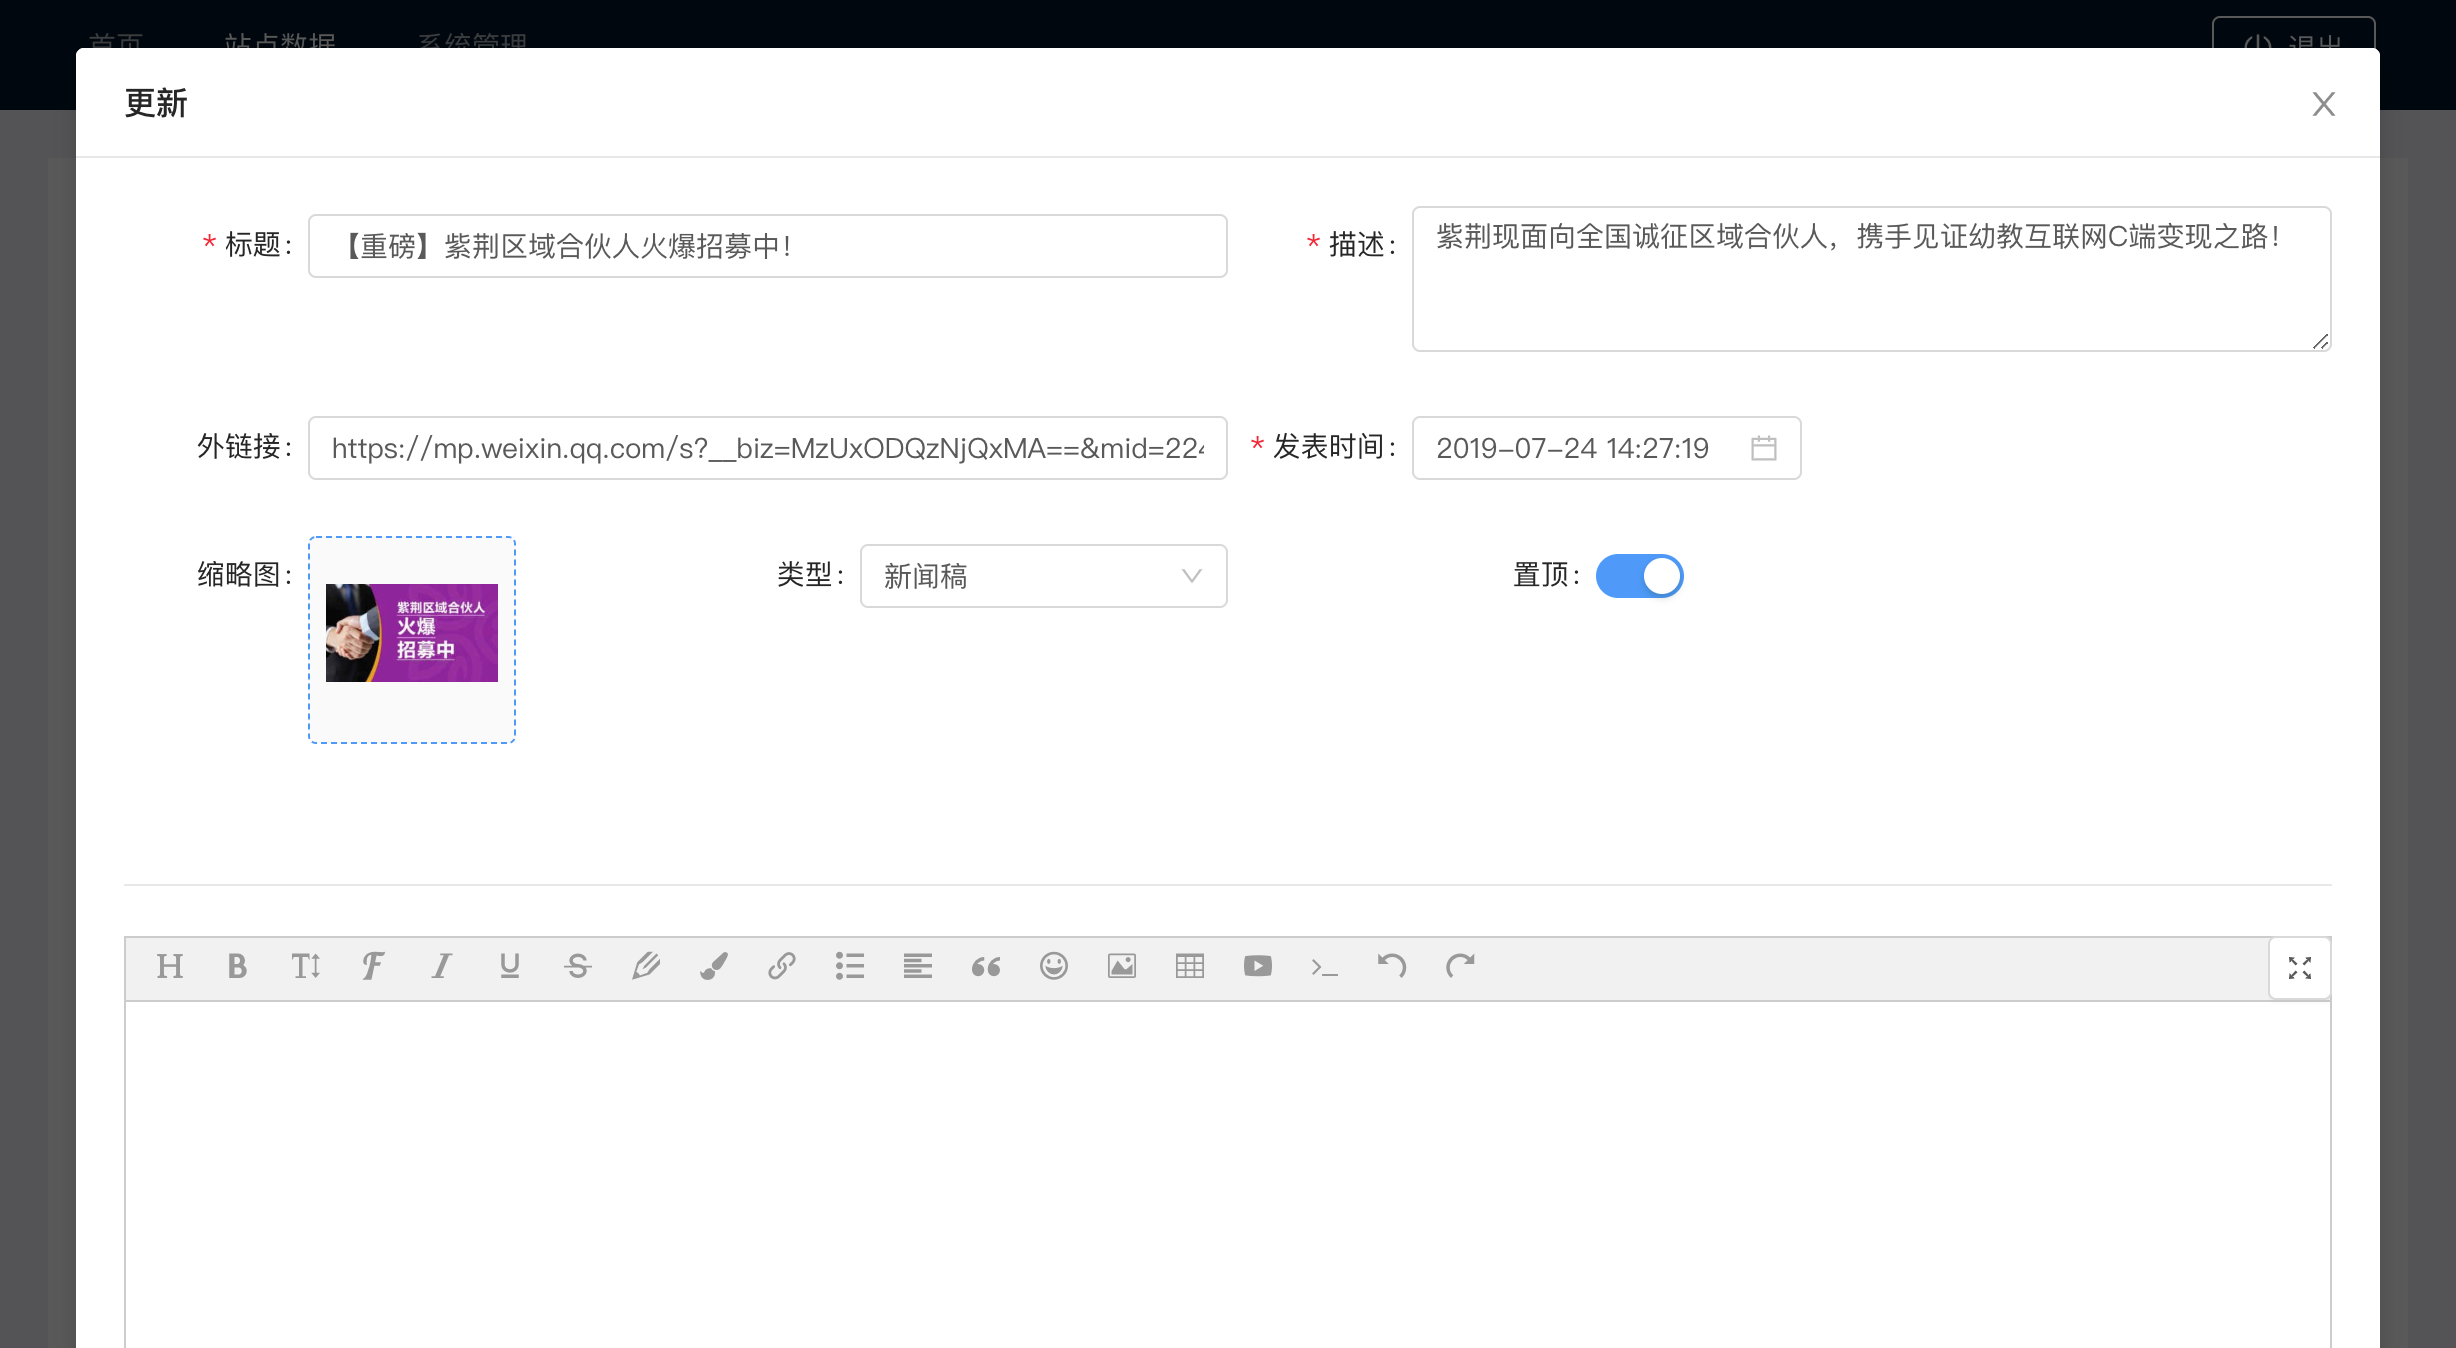The width and height of the screenshot is (2456, 1348).
Task: Expand editor to fullscreen mode
Action: tap(2299, 967)
